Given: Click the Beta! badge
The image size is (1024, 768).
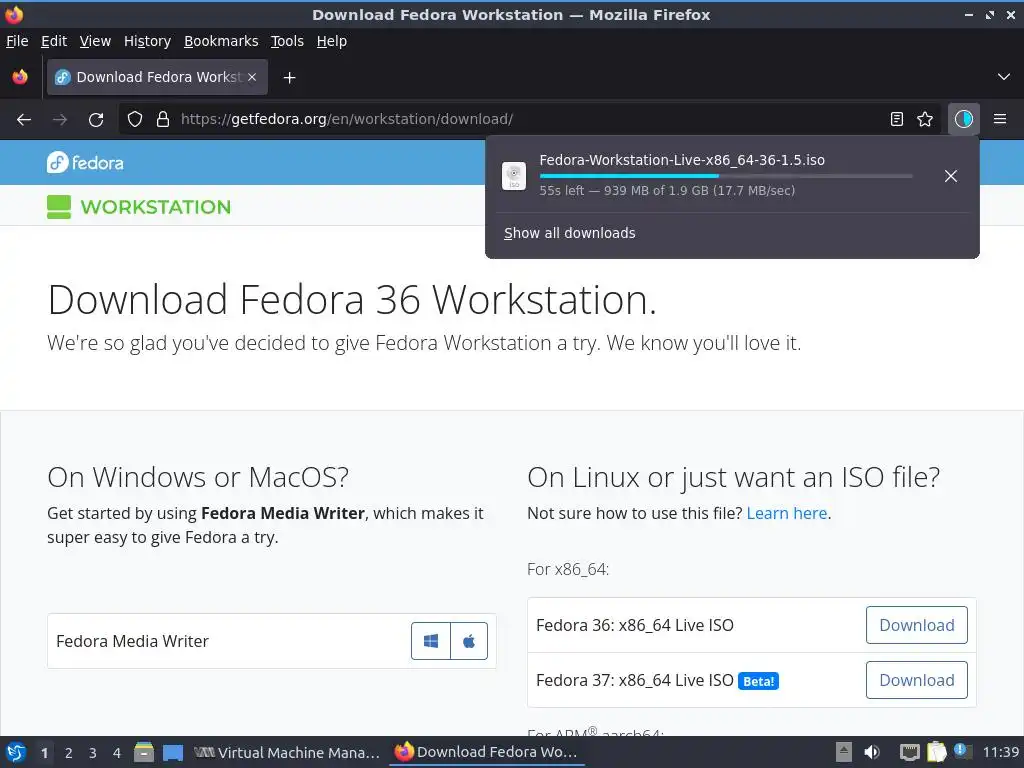Looking at the screenshot, I should 758,681.
